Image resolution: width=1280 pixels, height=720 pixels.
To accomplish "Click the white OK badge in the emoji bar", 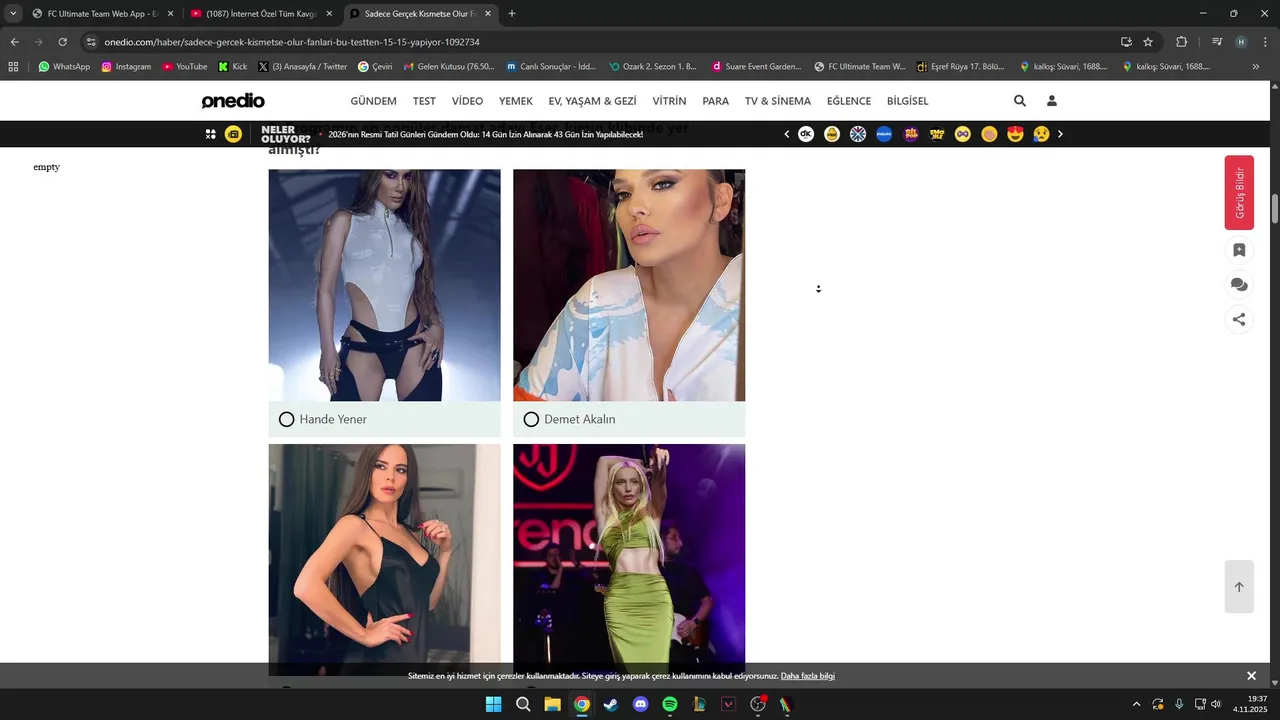I will point(806,134).
